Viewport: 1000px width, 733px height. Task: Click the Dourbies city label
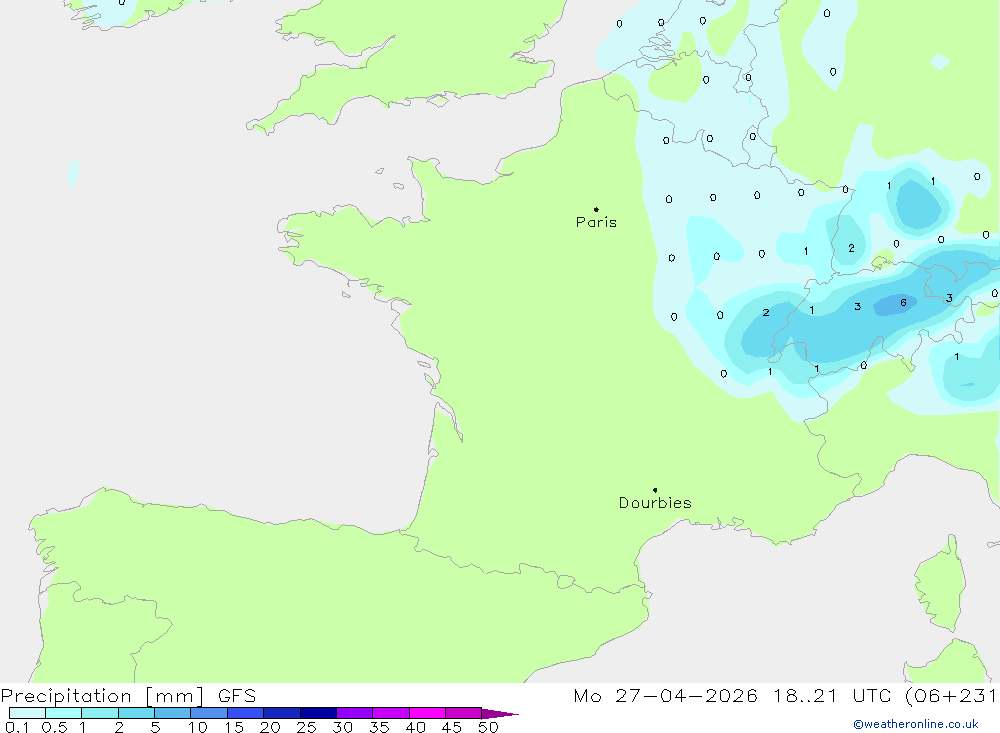tap(655, 503)
